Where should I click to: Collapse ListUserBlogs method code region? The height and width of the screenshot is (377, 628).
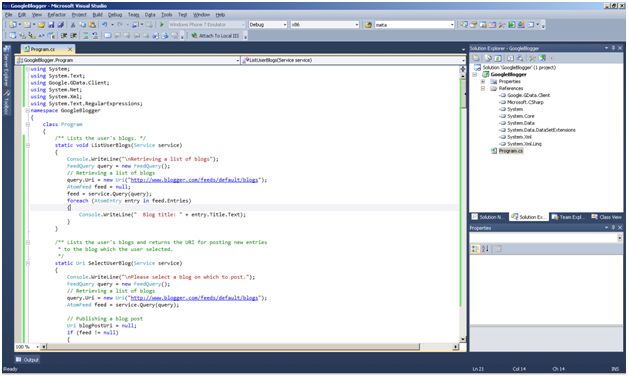point(28,145)
